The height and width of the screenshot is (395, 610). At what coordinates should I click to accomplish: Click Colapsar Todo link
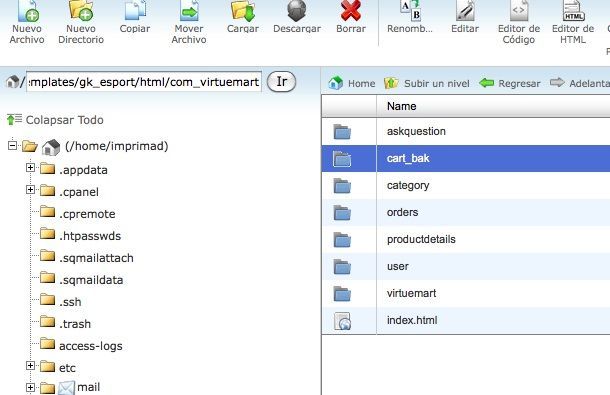point(55,120)
